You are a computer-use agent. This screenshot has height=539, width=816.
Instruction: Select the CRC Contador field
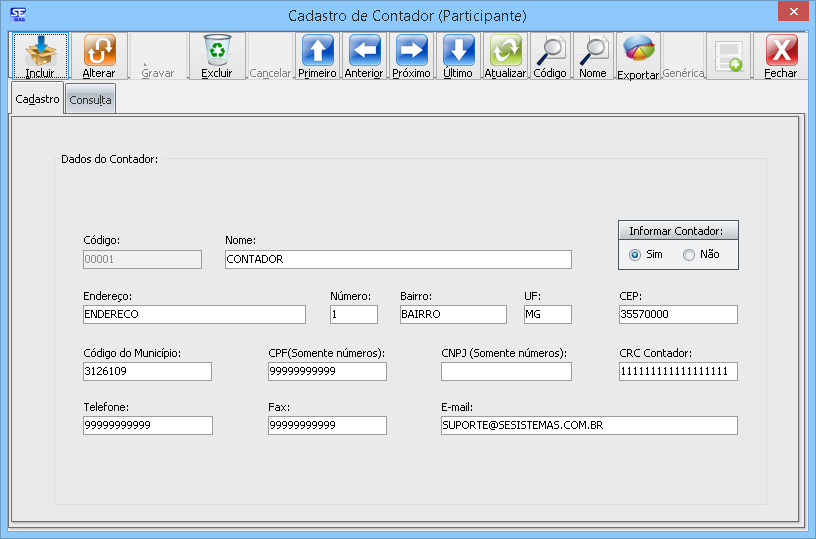(x=678, y=371)
